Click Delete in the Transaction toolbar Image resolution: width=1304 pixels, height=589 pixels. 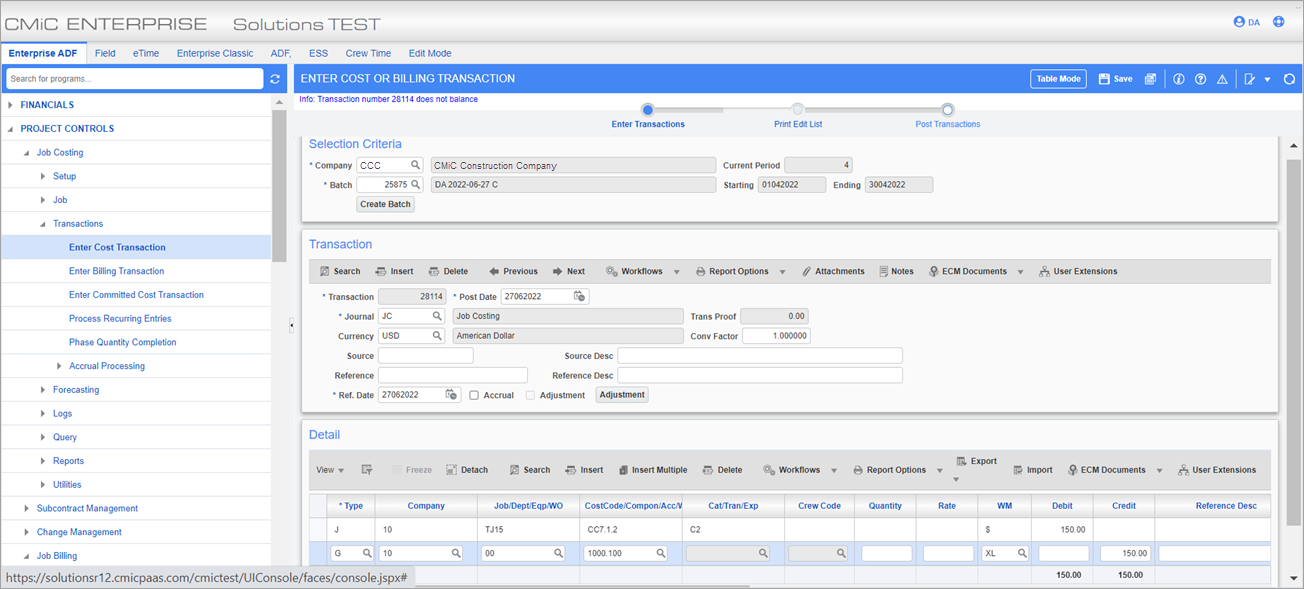448,271
